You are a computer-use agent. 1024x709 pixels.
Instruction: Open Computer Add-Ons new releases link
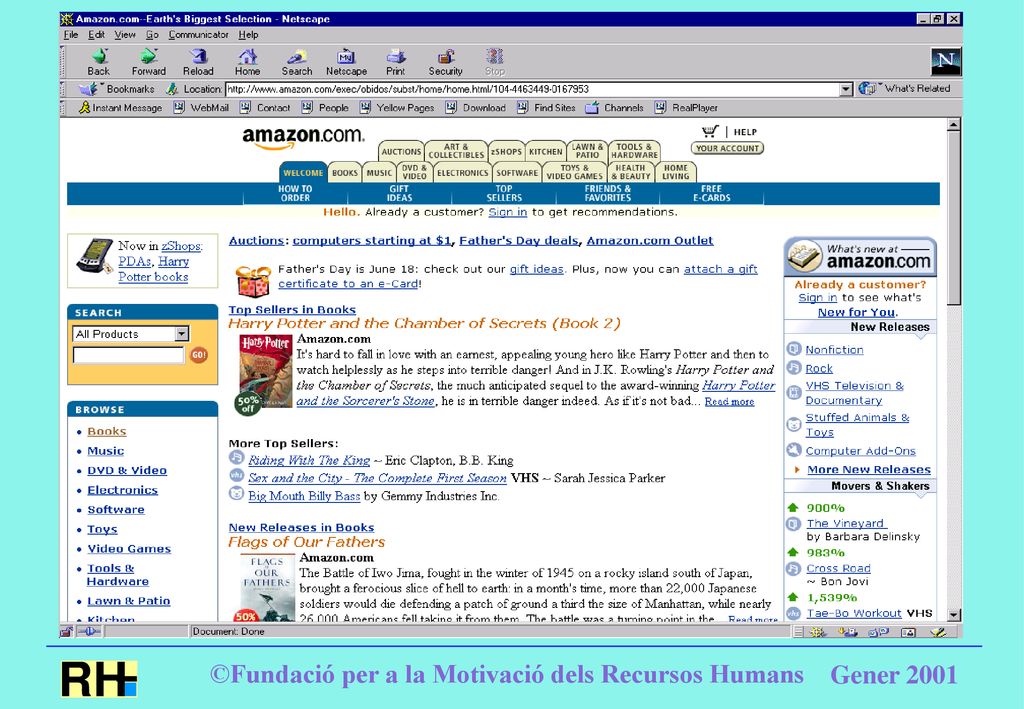click(x=860, y=450)
